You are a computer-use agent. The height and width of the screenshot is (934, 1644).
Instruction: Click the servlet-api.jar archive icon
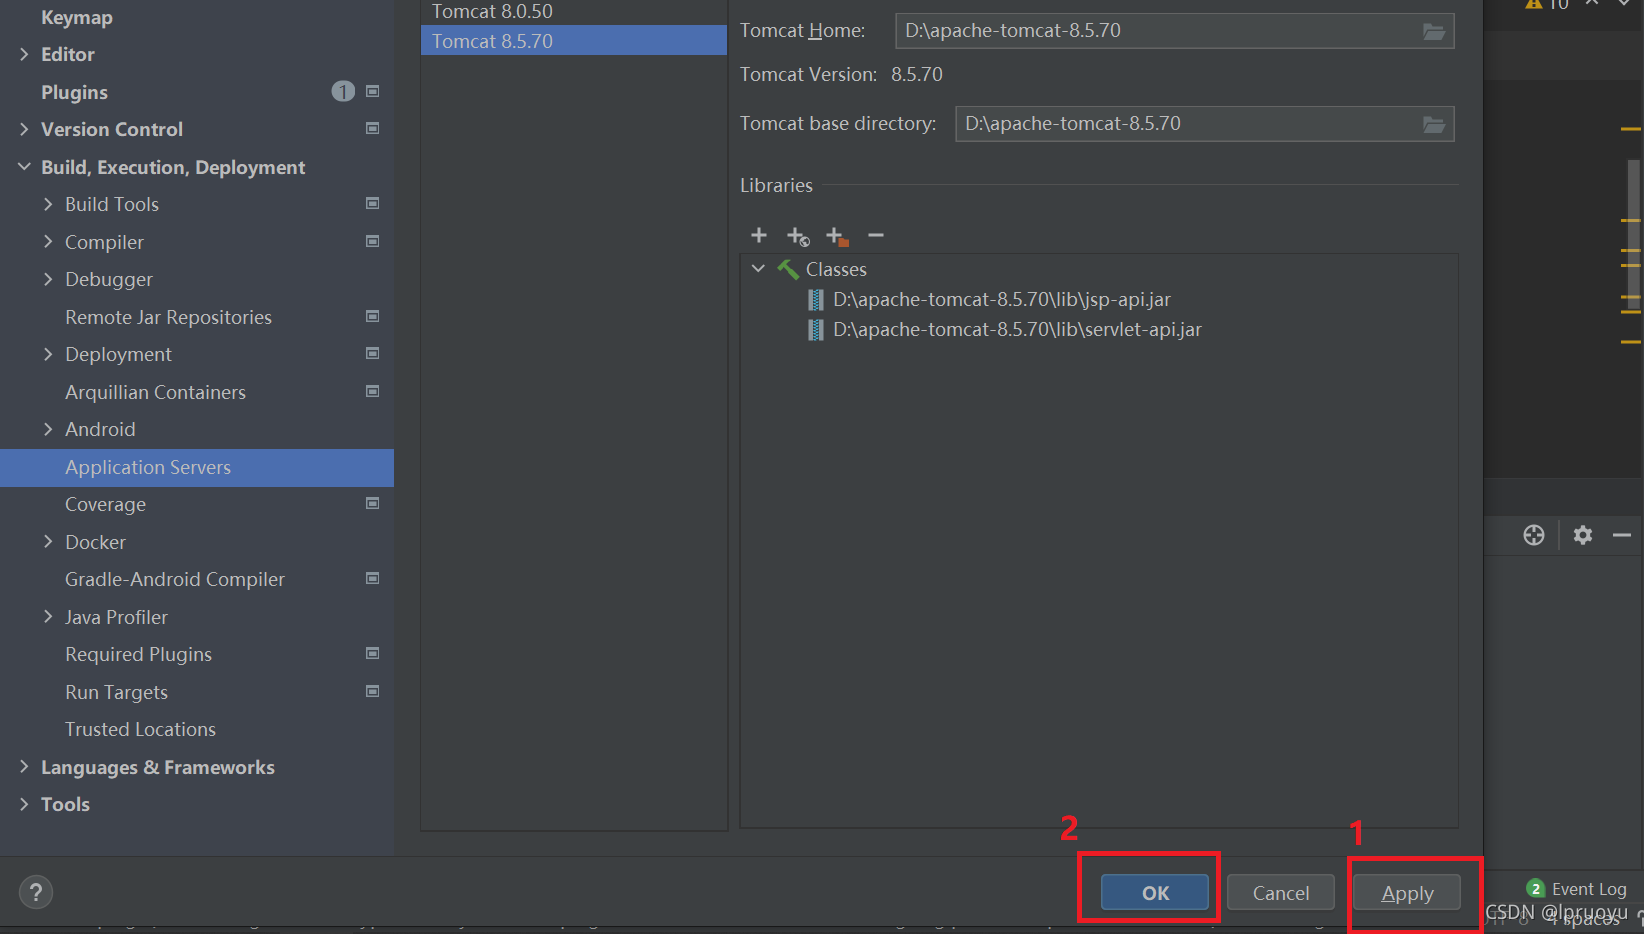click(x=816, y=330)
